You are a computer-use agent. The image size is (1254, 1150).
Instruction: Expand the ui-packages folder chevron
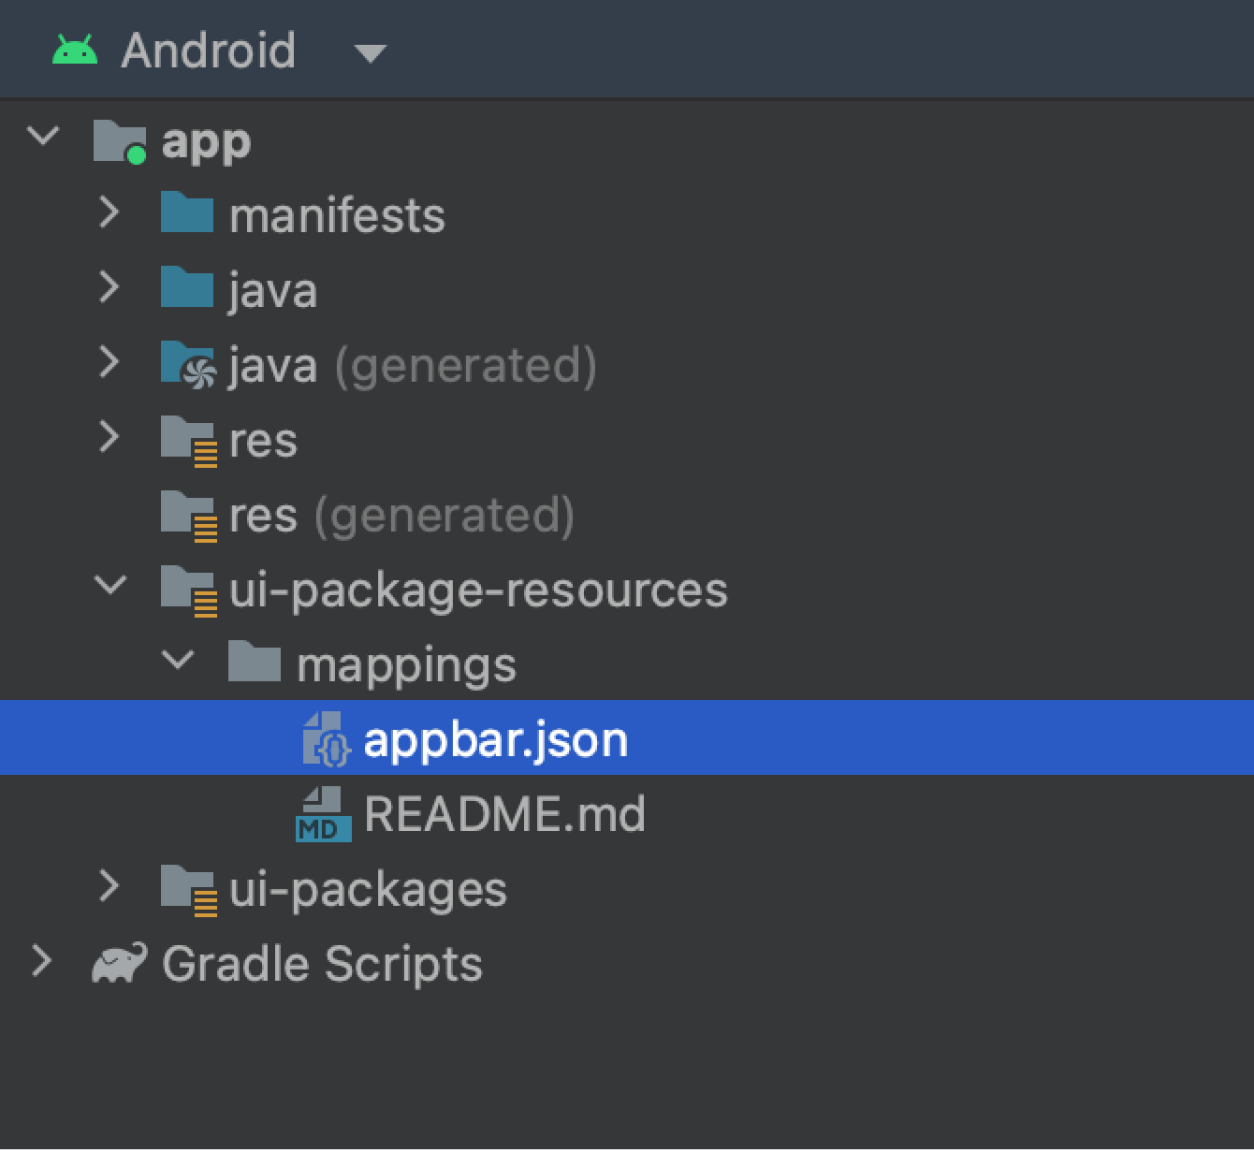(x=110, y=886)
